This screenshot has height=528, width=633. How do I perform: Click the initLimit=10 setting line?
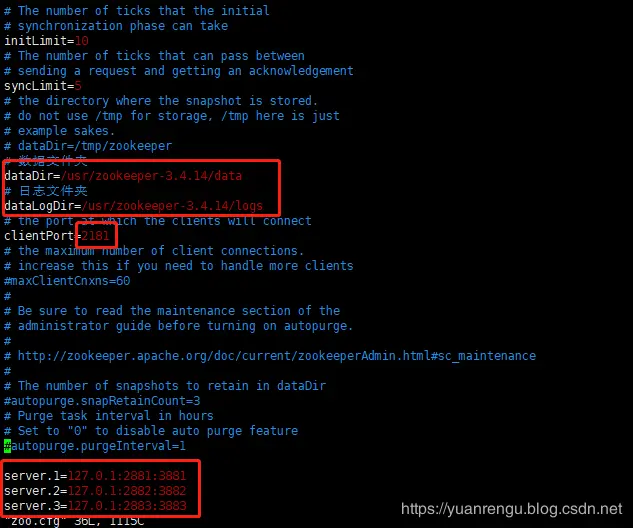point(46,41)
